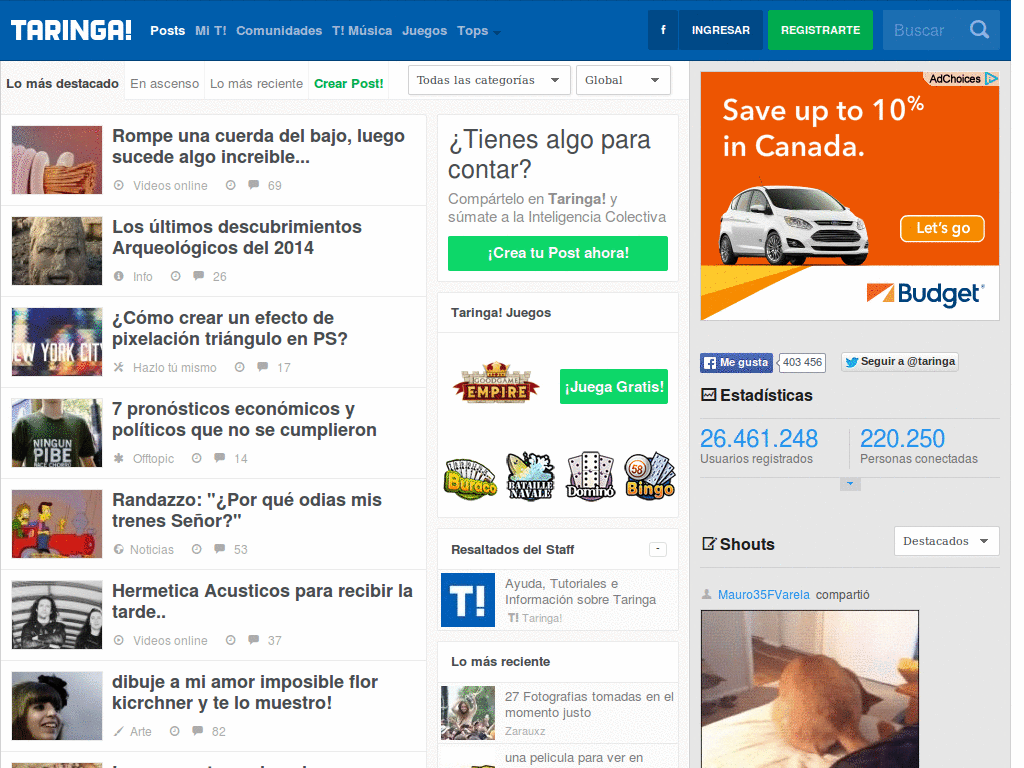The height and width of the screenshot is (768, 1024).
Task: Open the Bataille Navale game icon
Action: (x=530, y=477)
